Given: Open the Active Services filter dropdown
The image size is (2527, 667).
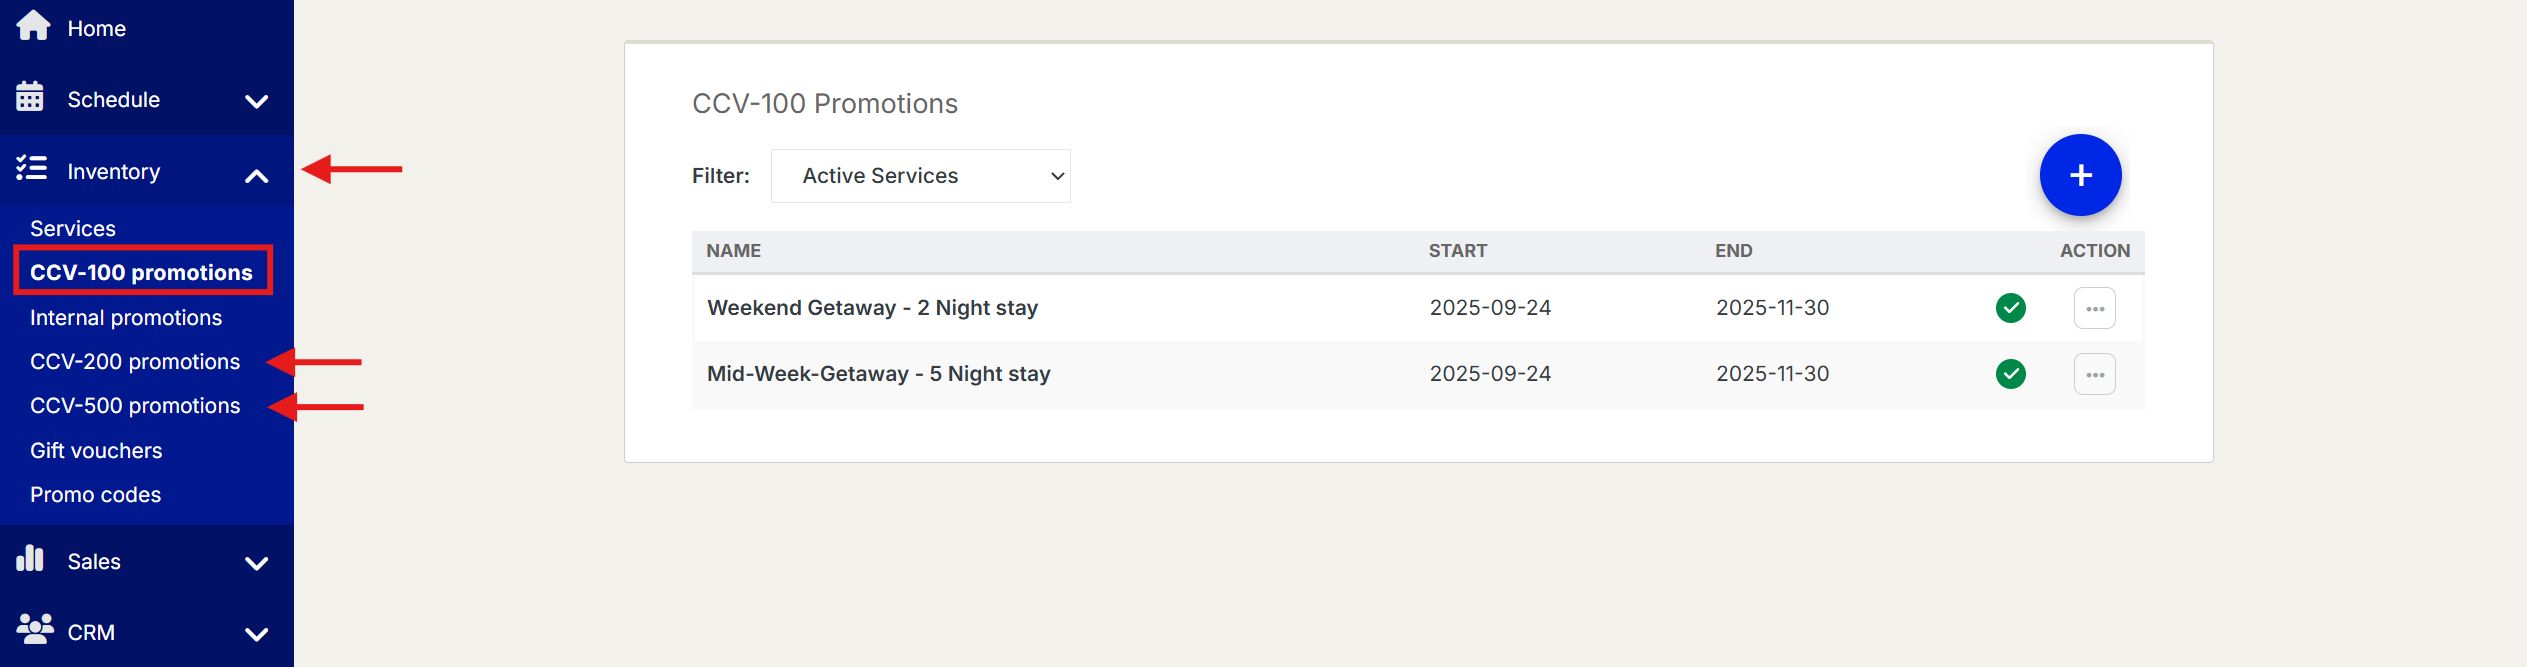Looking at the screenshot, I should tap(920, 176).
